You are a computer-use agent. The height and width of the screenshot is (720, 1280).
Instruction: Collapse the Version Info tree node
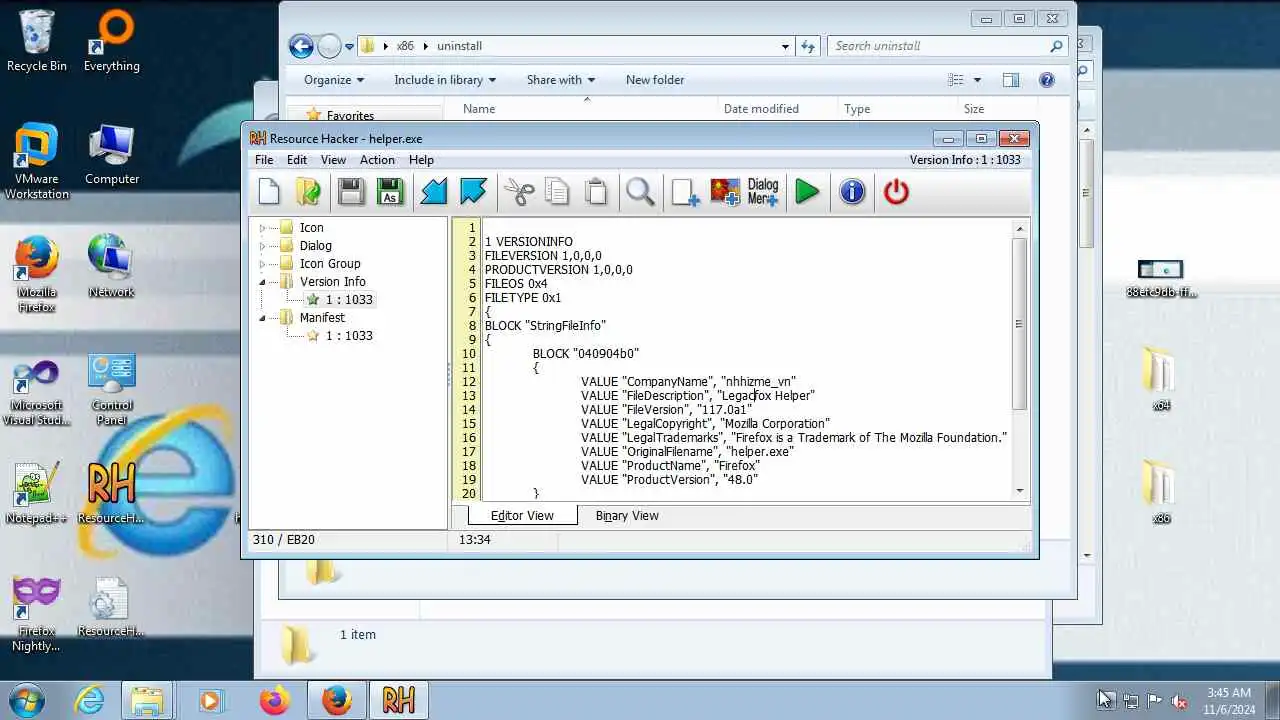coord(263,282)
